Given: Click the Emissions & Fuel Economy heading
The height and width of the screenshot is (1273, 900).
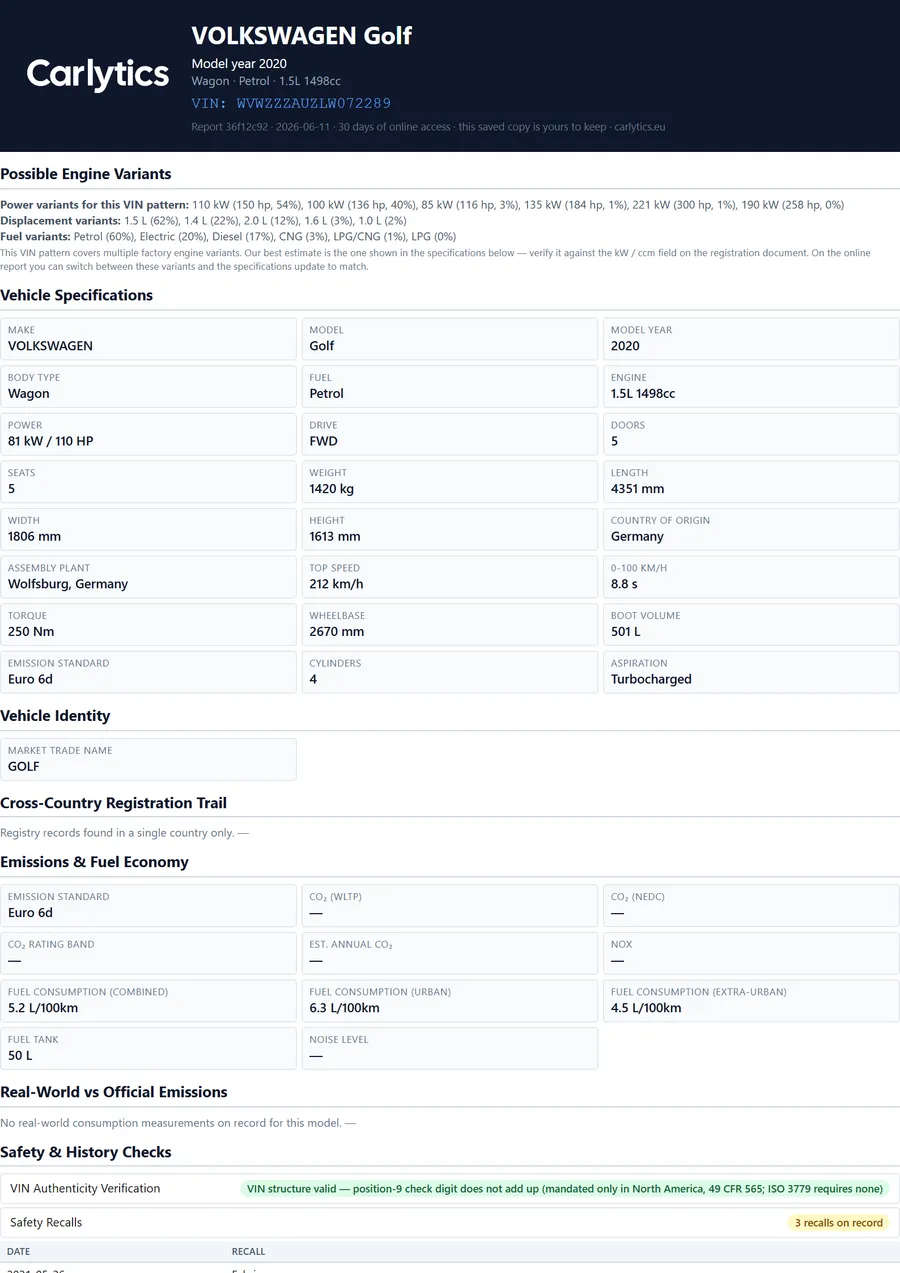Looking at the screenshot, I should click(95, 862).
